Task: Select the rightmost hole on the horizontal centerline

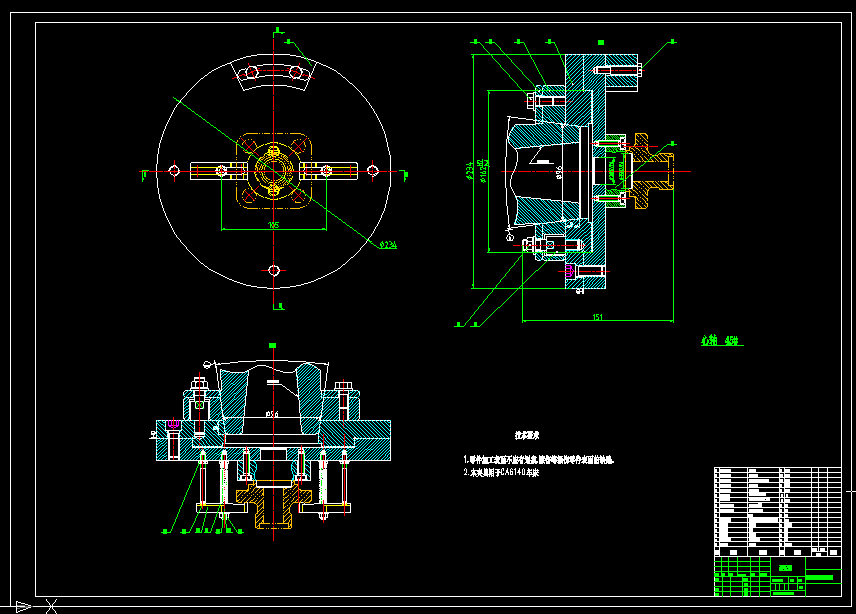Action: (x=373, y=171)
